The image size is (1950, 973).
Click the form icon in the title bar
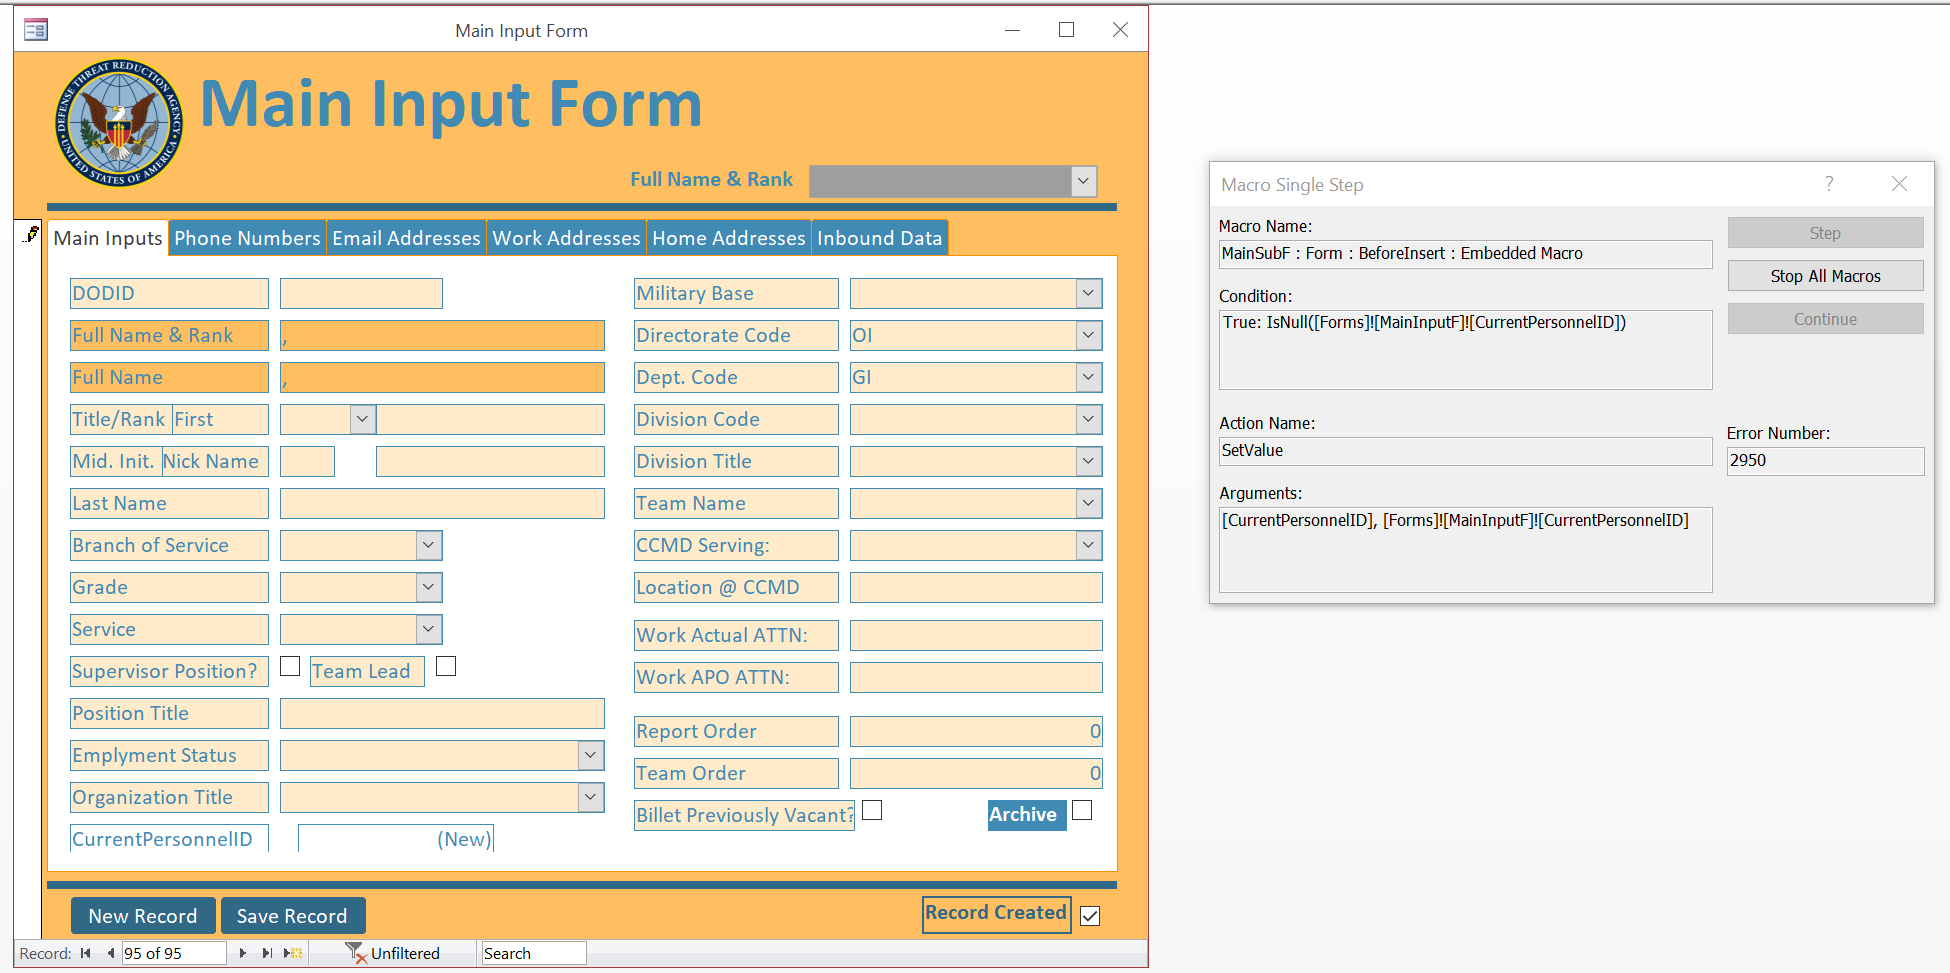click(x=36, y=30)
